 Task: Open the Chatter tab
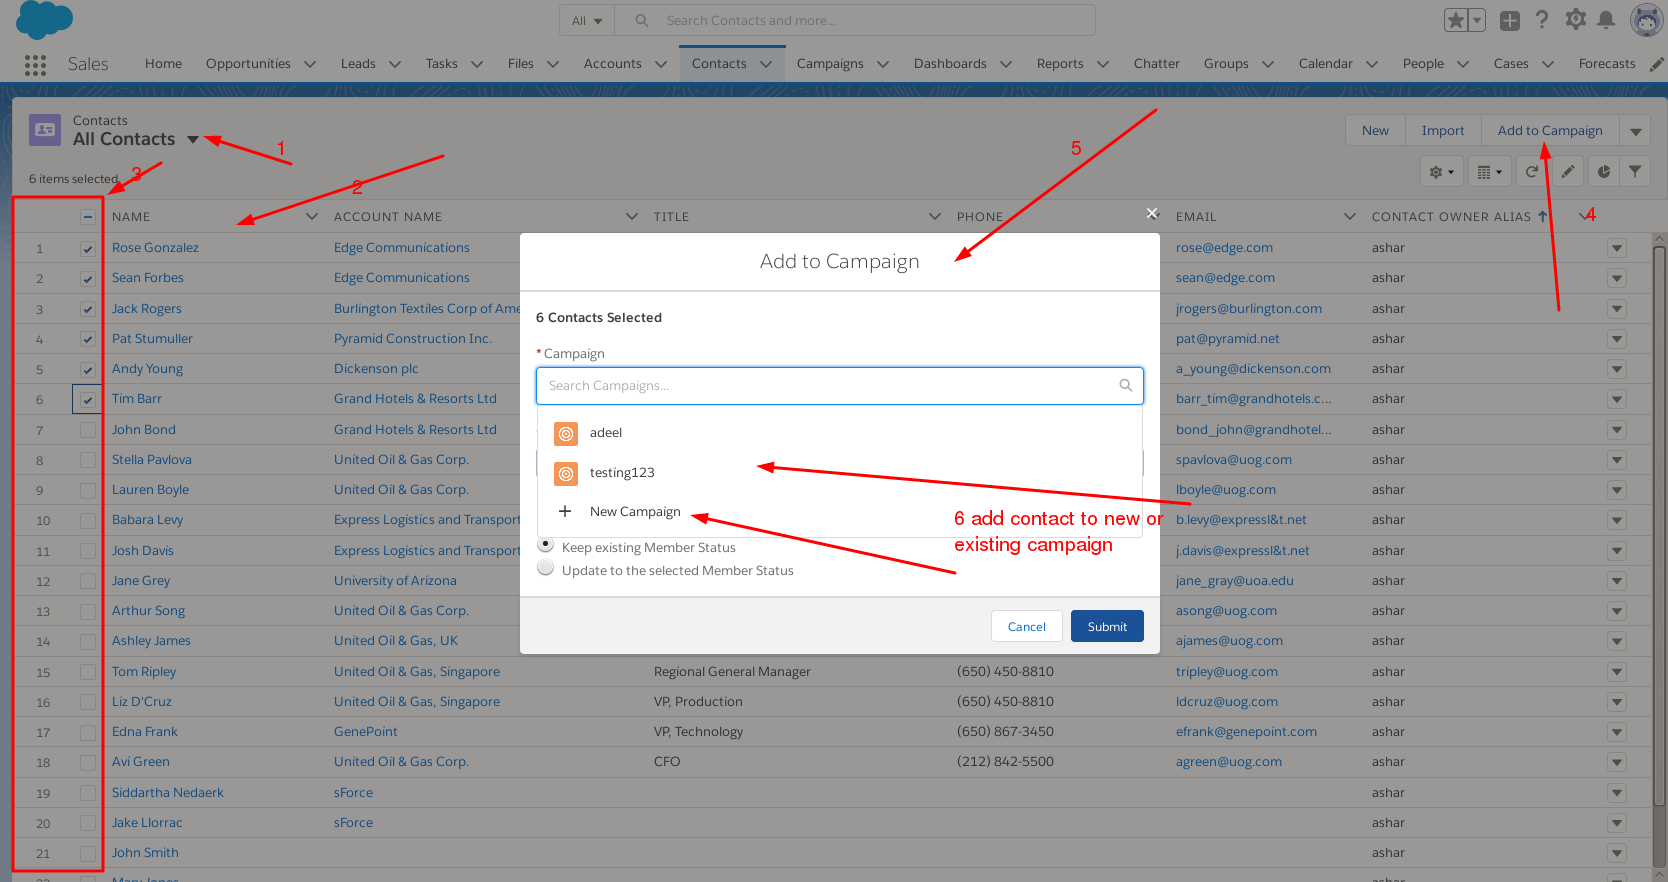(1157, 64)
